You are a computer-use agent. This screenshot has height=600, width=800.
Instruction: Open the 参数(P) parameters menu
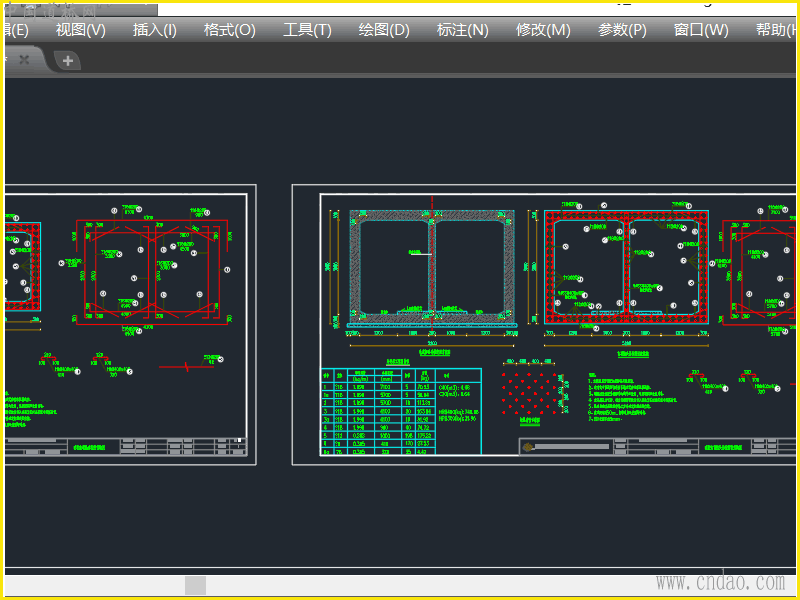[622, 30]
